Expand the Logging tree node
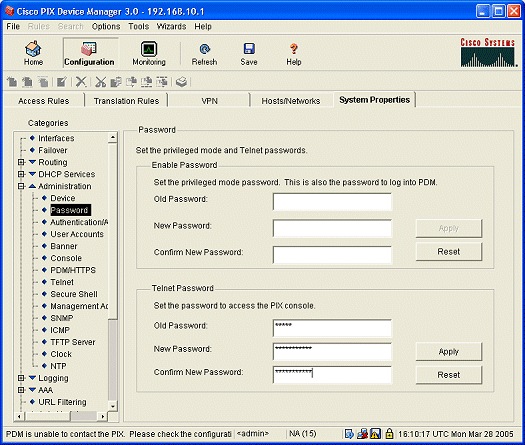Image resolution: width=525 pixels, height=445 pixels. pos(21,378)
